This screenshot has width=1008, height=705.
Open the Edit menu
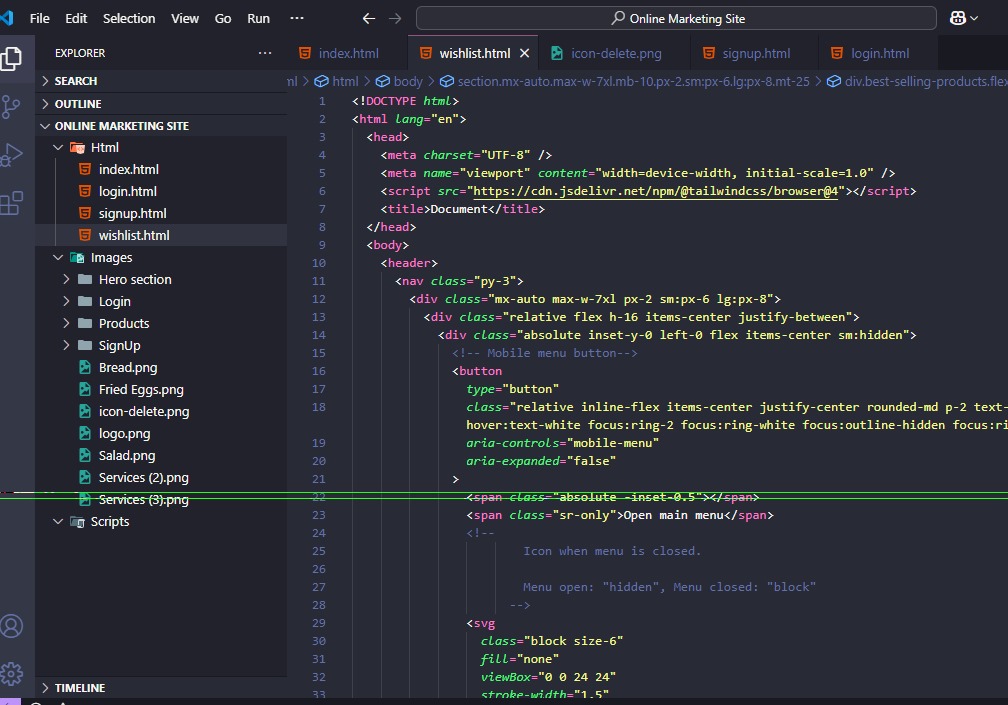tap(76, 19)
